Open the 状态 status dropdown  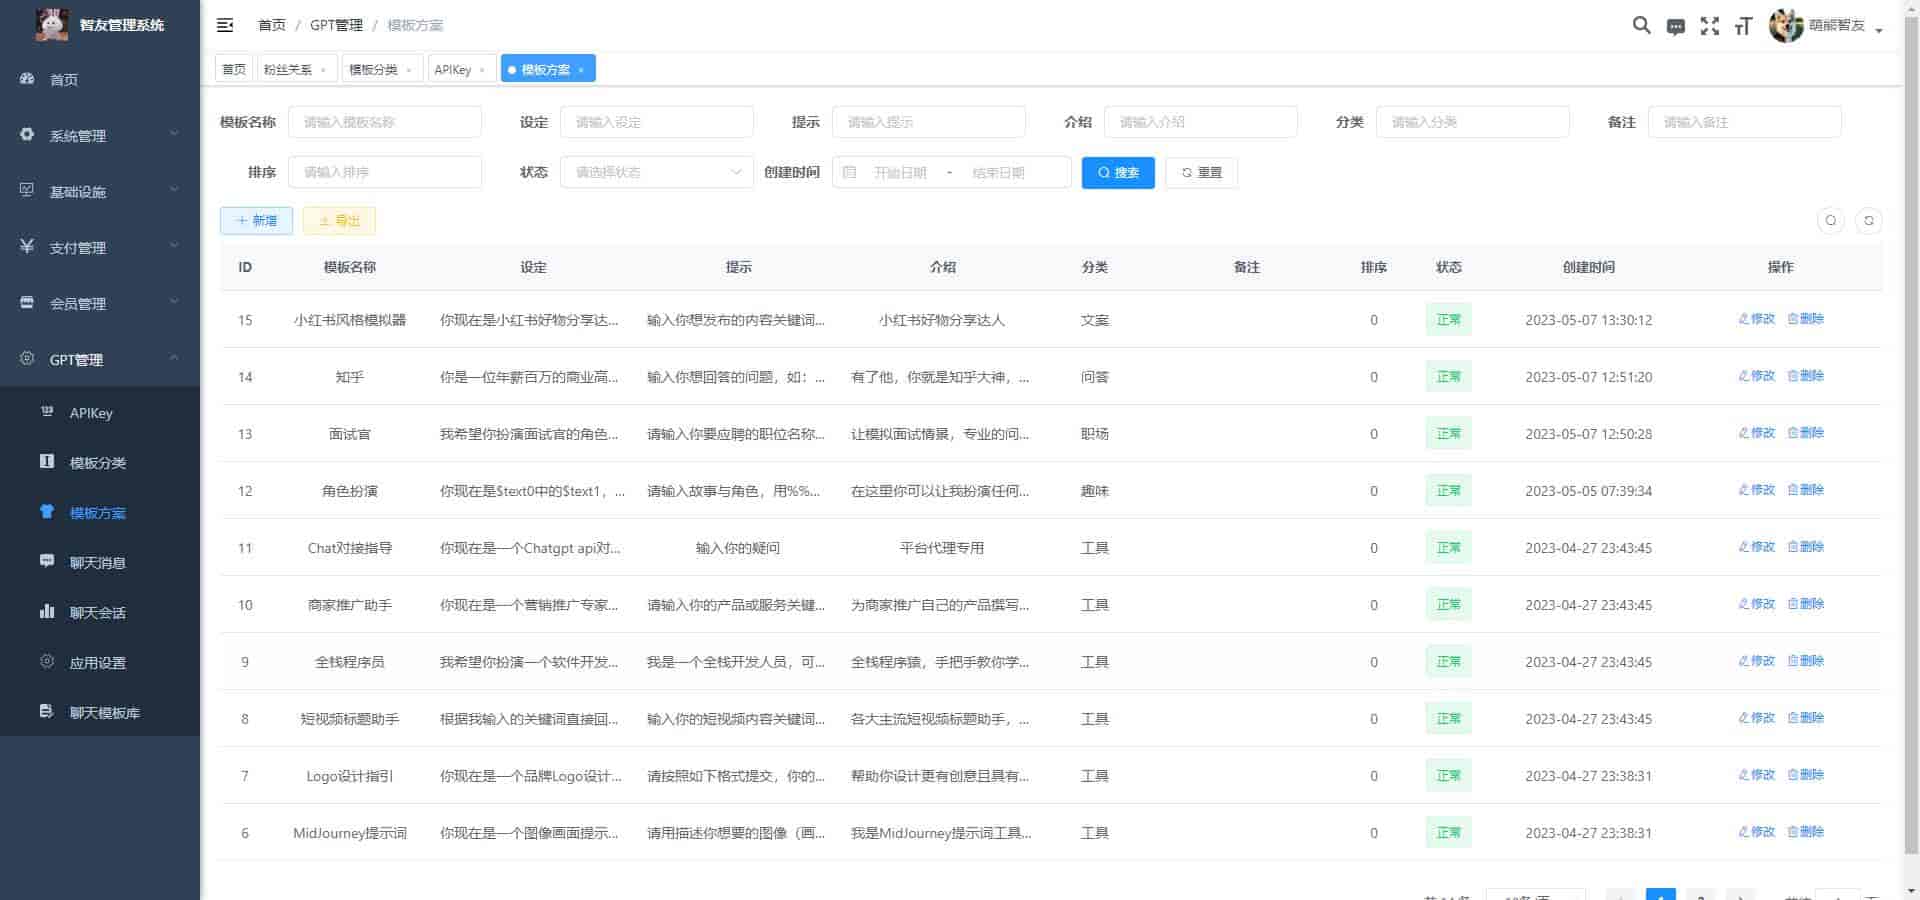coord(655,172)
